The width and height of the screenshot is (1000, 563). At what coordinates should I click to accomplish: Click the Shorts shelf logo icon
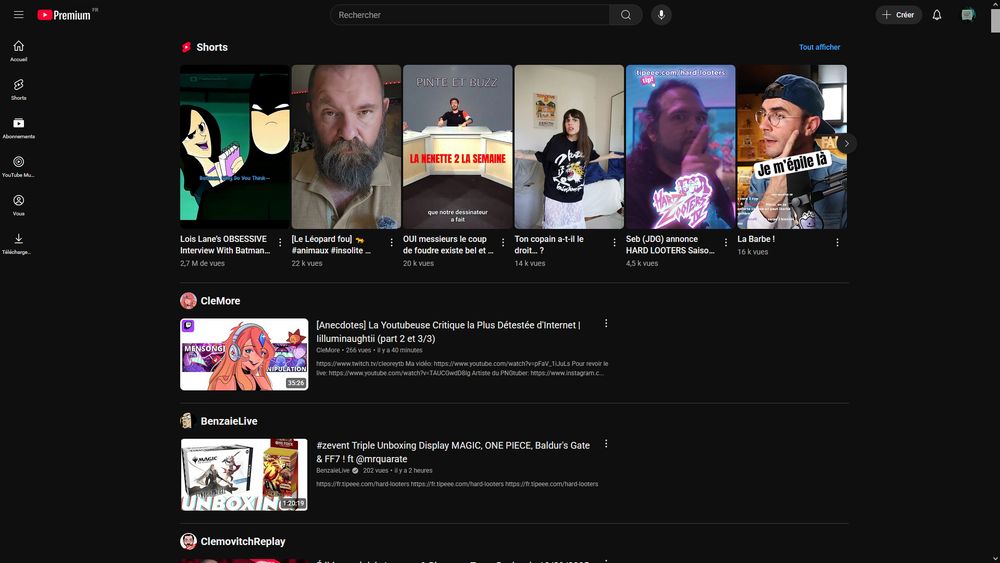186,47
